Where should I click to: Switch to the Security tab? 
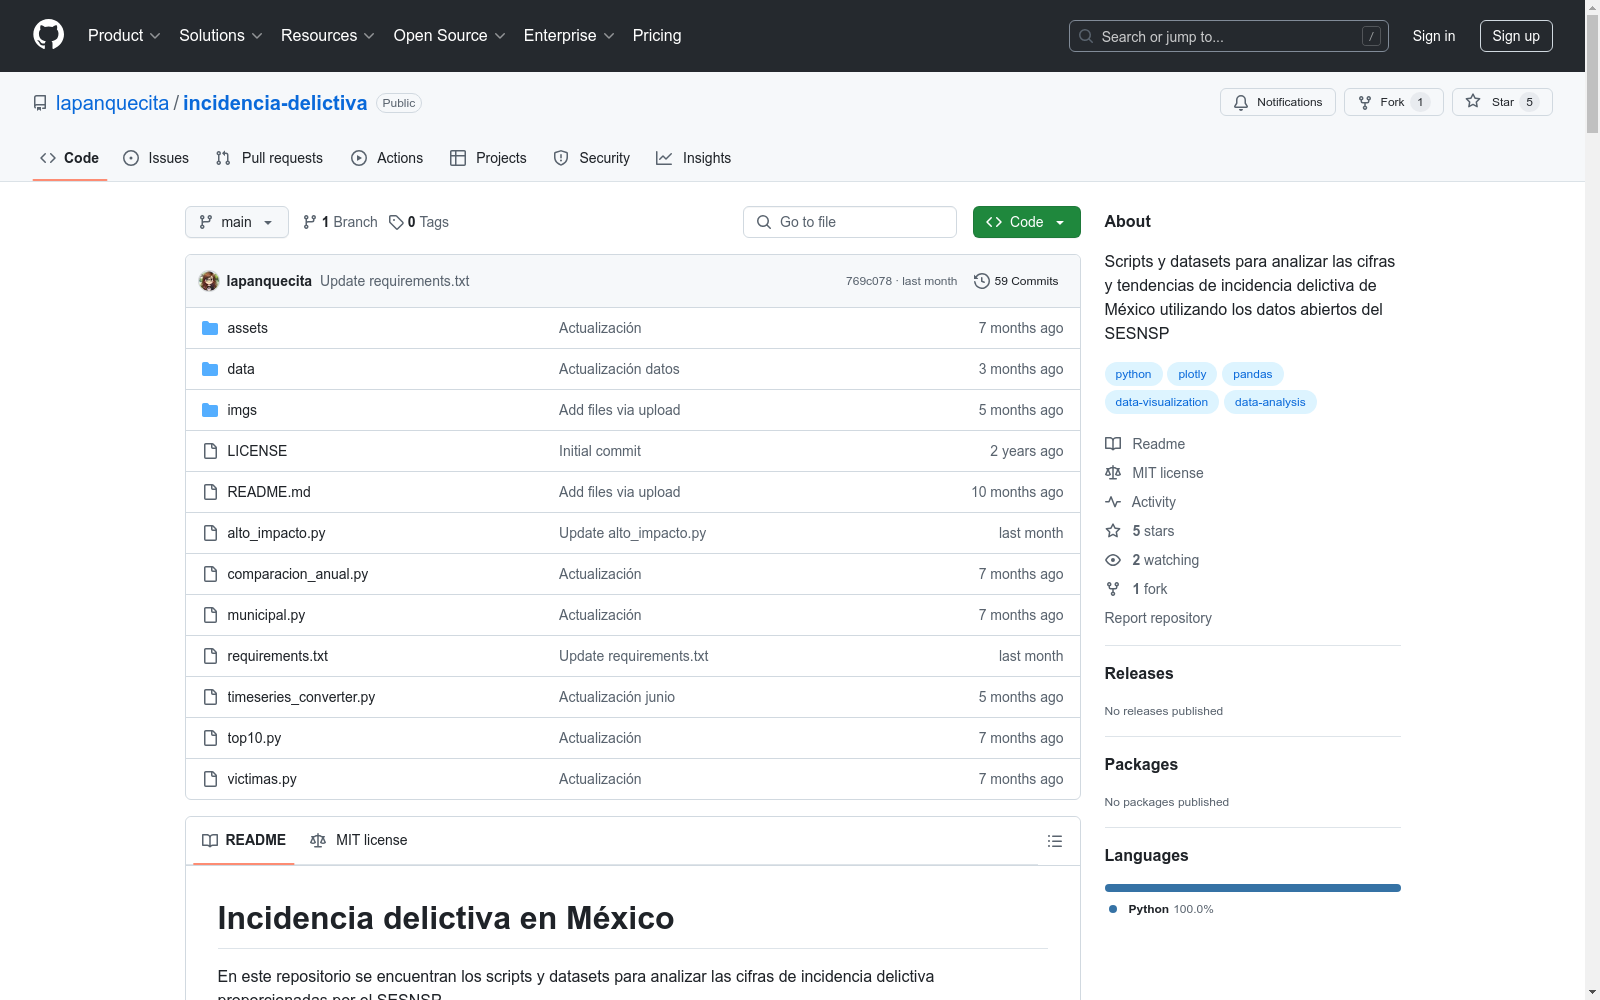(x=592, y=158)
